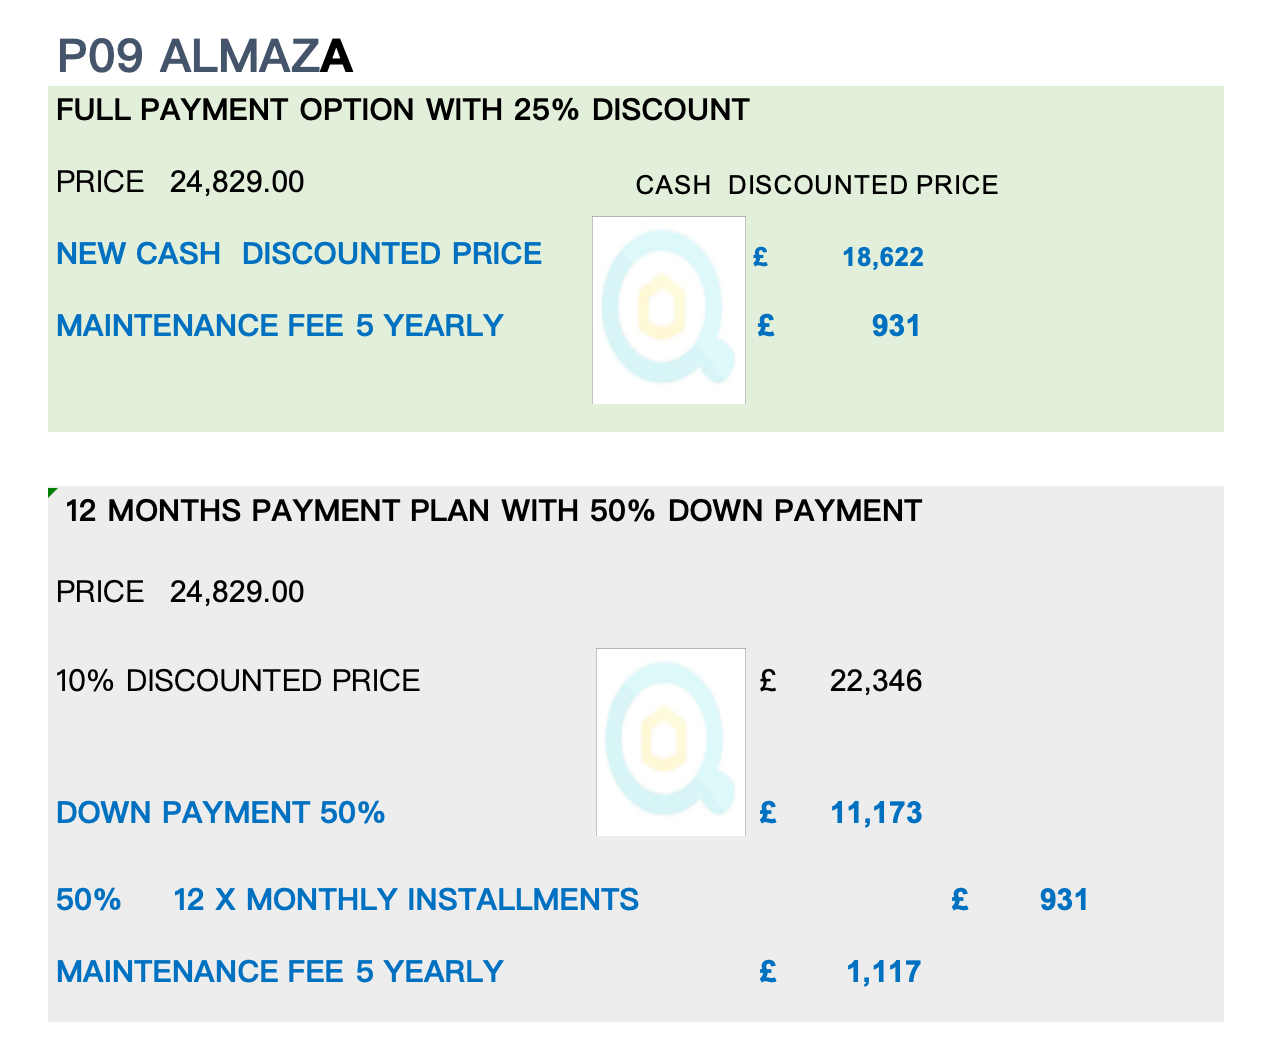
Task: Click the pound symbol beside monthly 931
Action: click(960, 899)
